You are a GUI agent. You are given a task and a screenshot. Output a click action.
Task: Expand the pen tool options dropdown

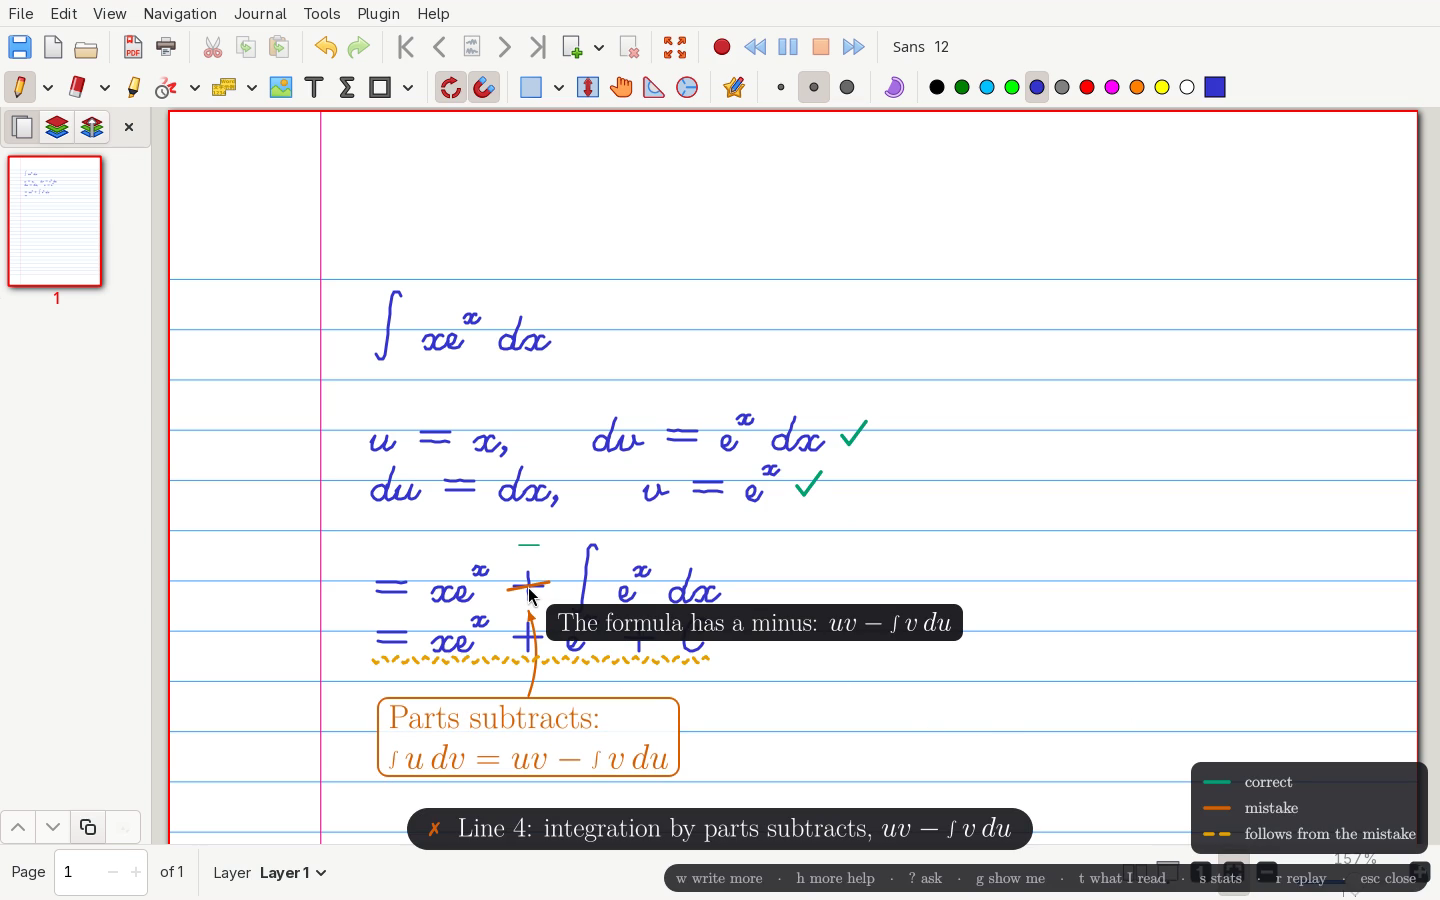coord(47,88)
